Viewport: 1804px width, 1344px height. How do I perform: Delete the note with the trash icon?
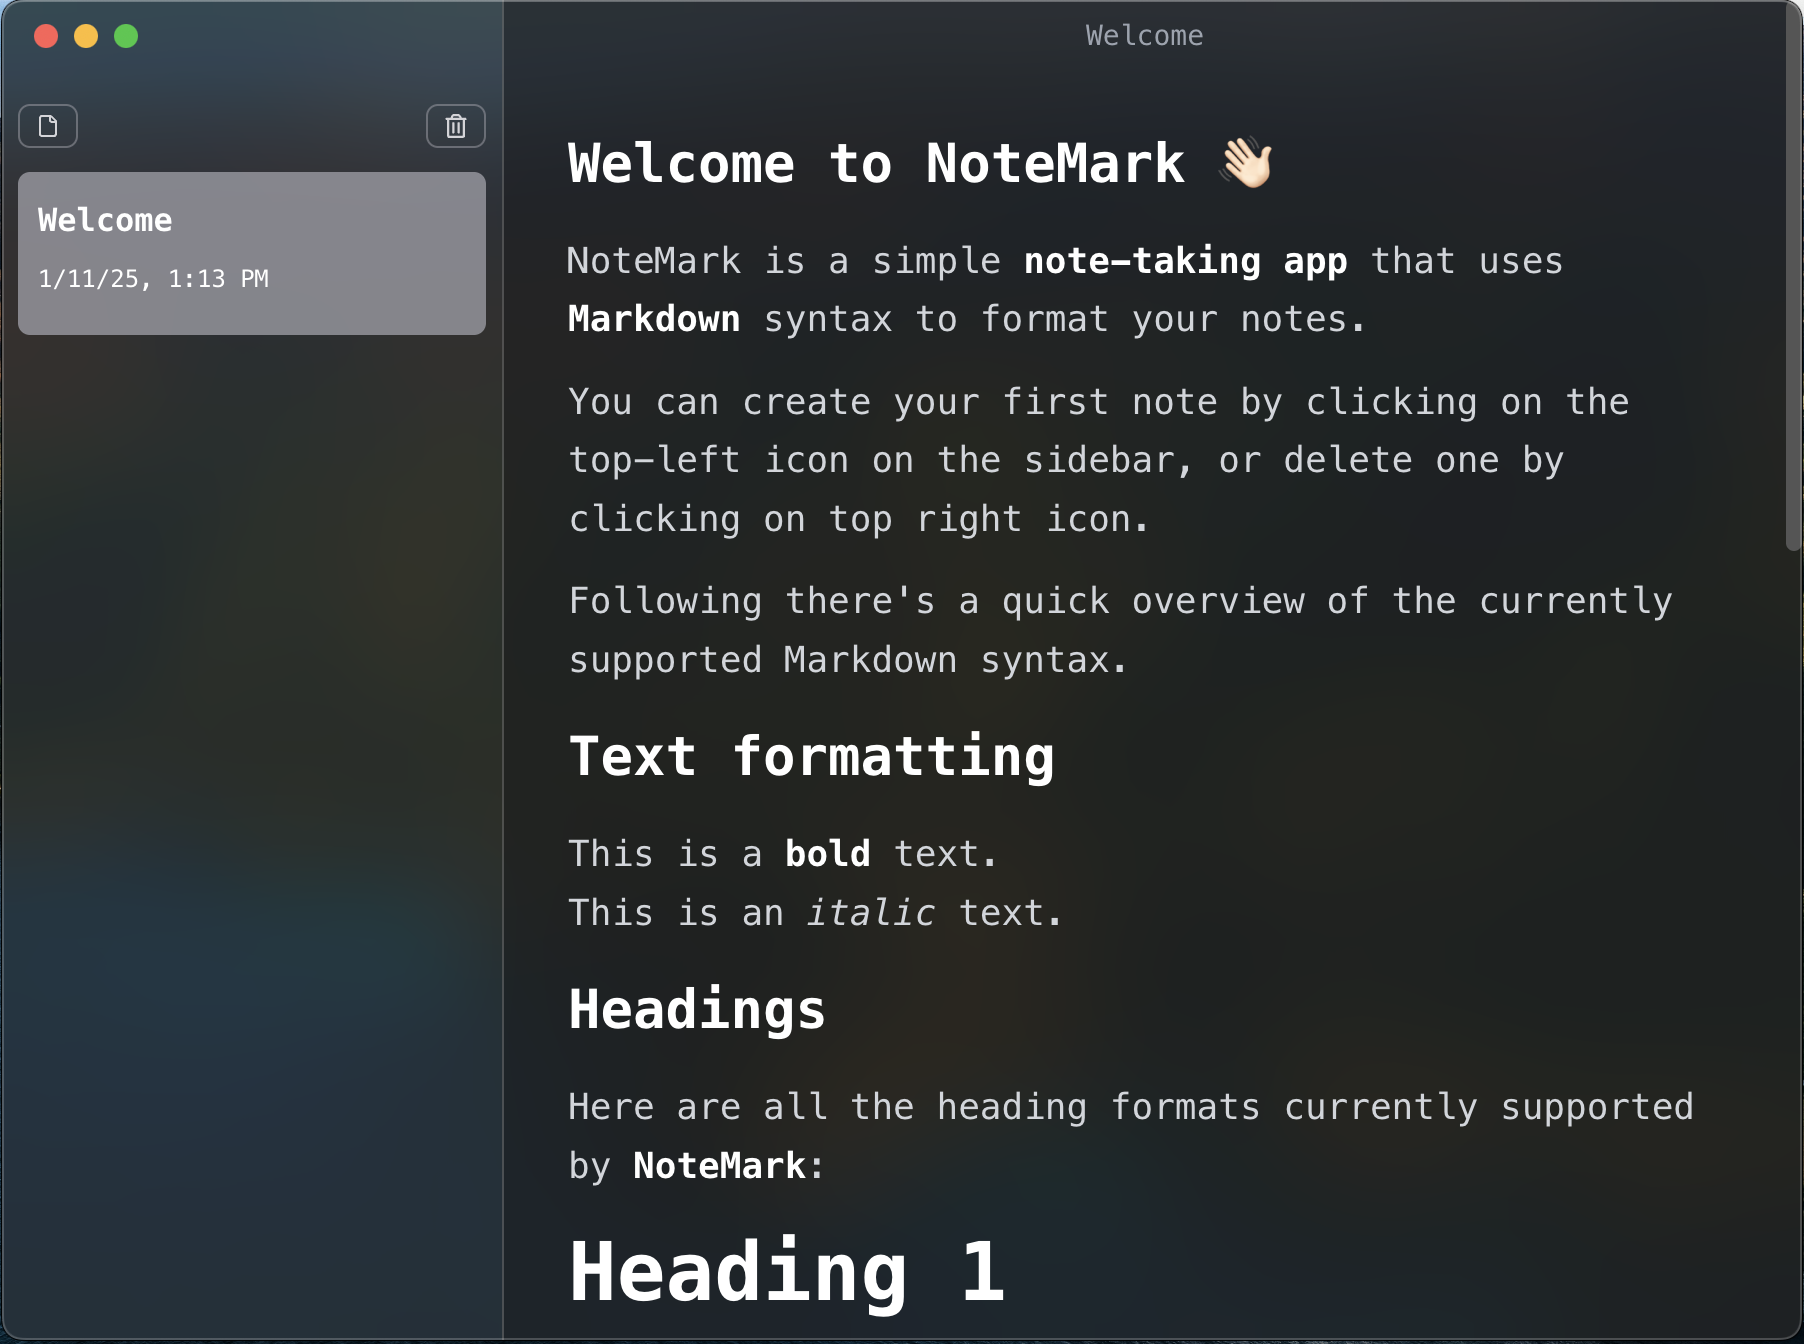click(x=456, y=126)
